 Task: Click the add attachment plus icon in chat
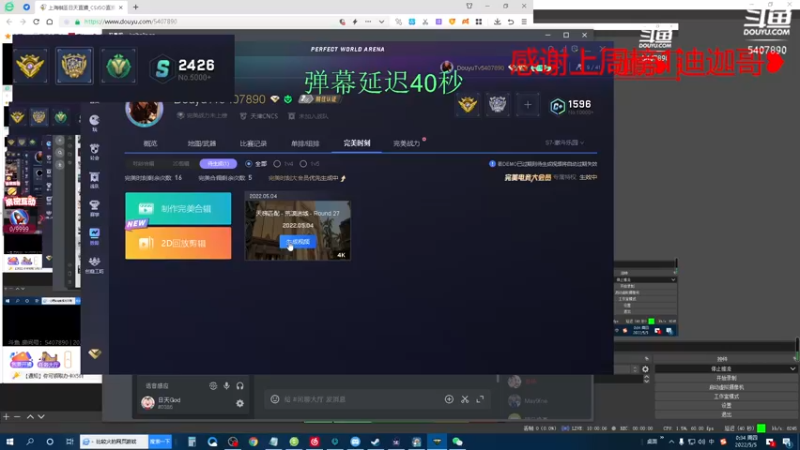tap(449, 399)
